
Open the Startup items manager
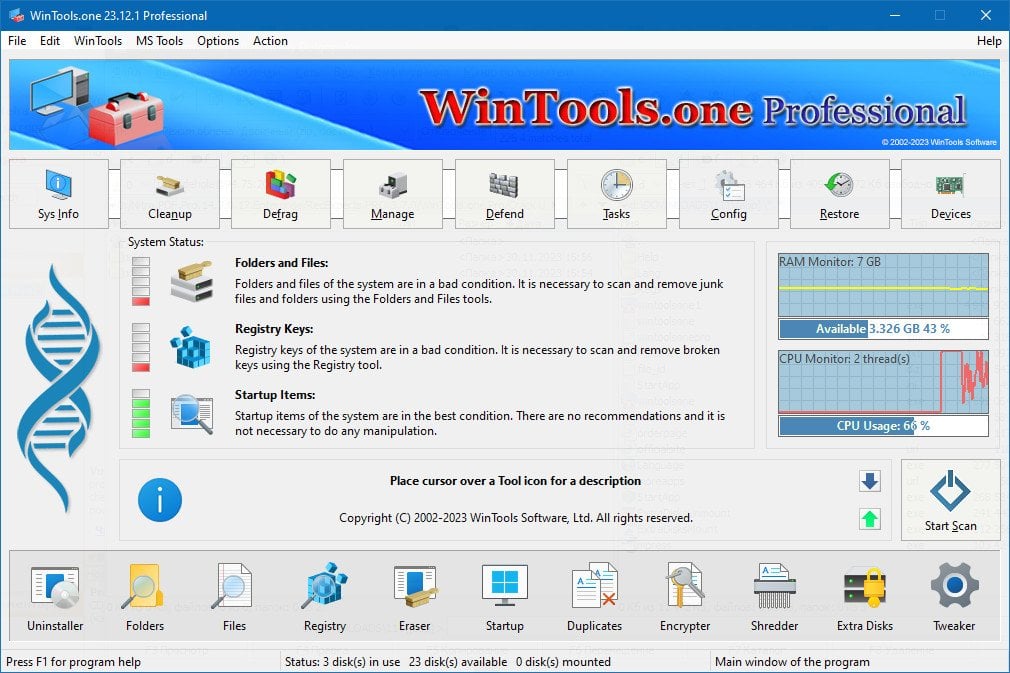[504, 595]
